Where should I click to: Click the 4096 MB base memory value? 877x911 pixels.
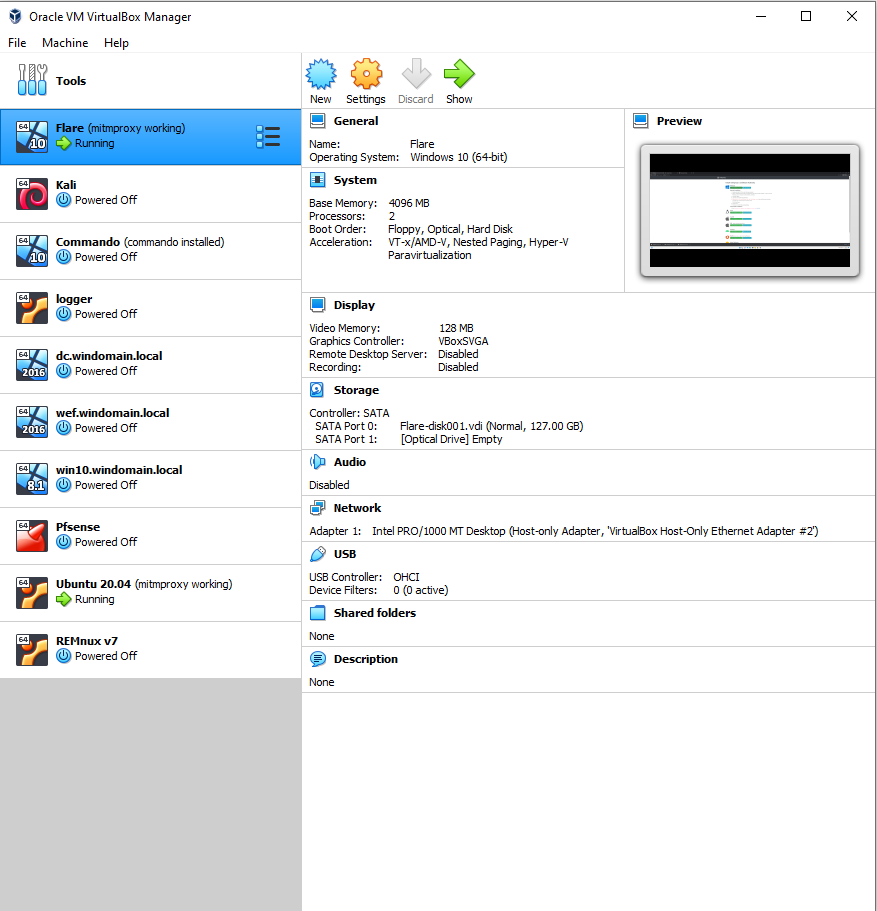pyautogui.click(x=409, y=203)
